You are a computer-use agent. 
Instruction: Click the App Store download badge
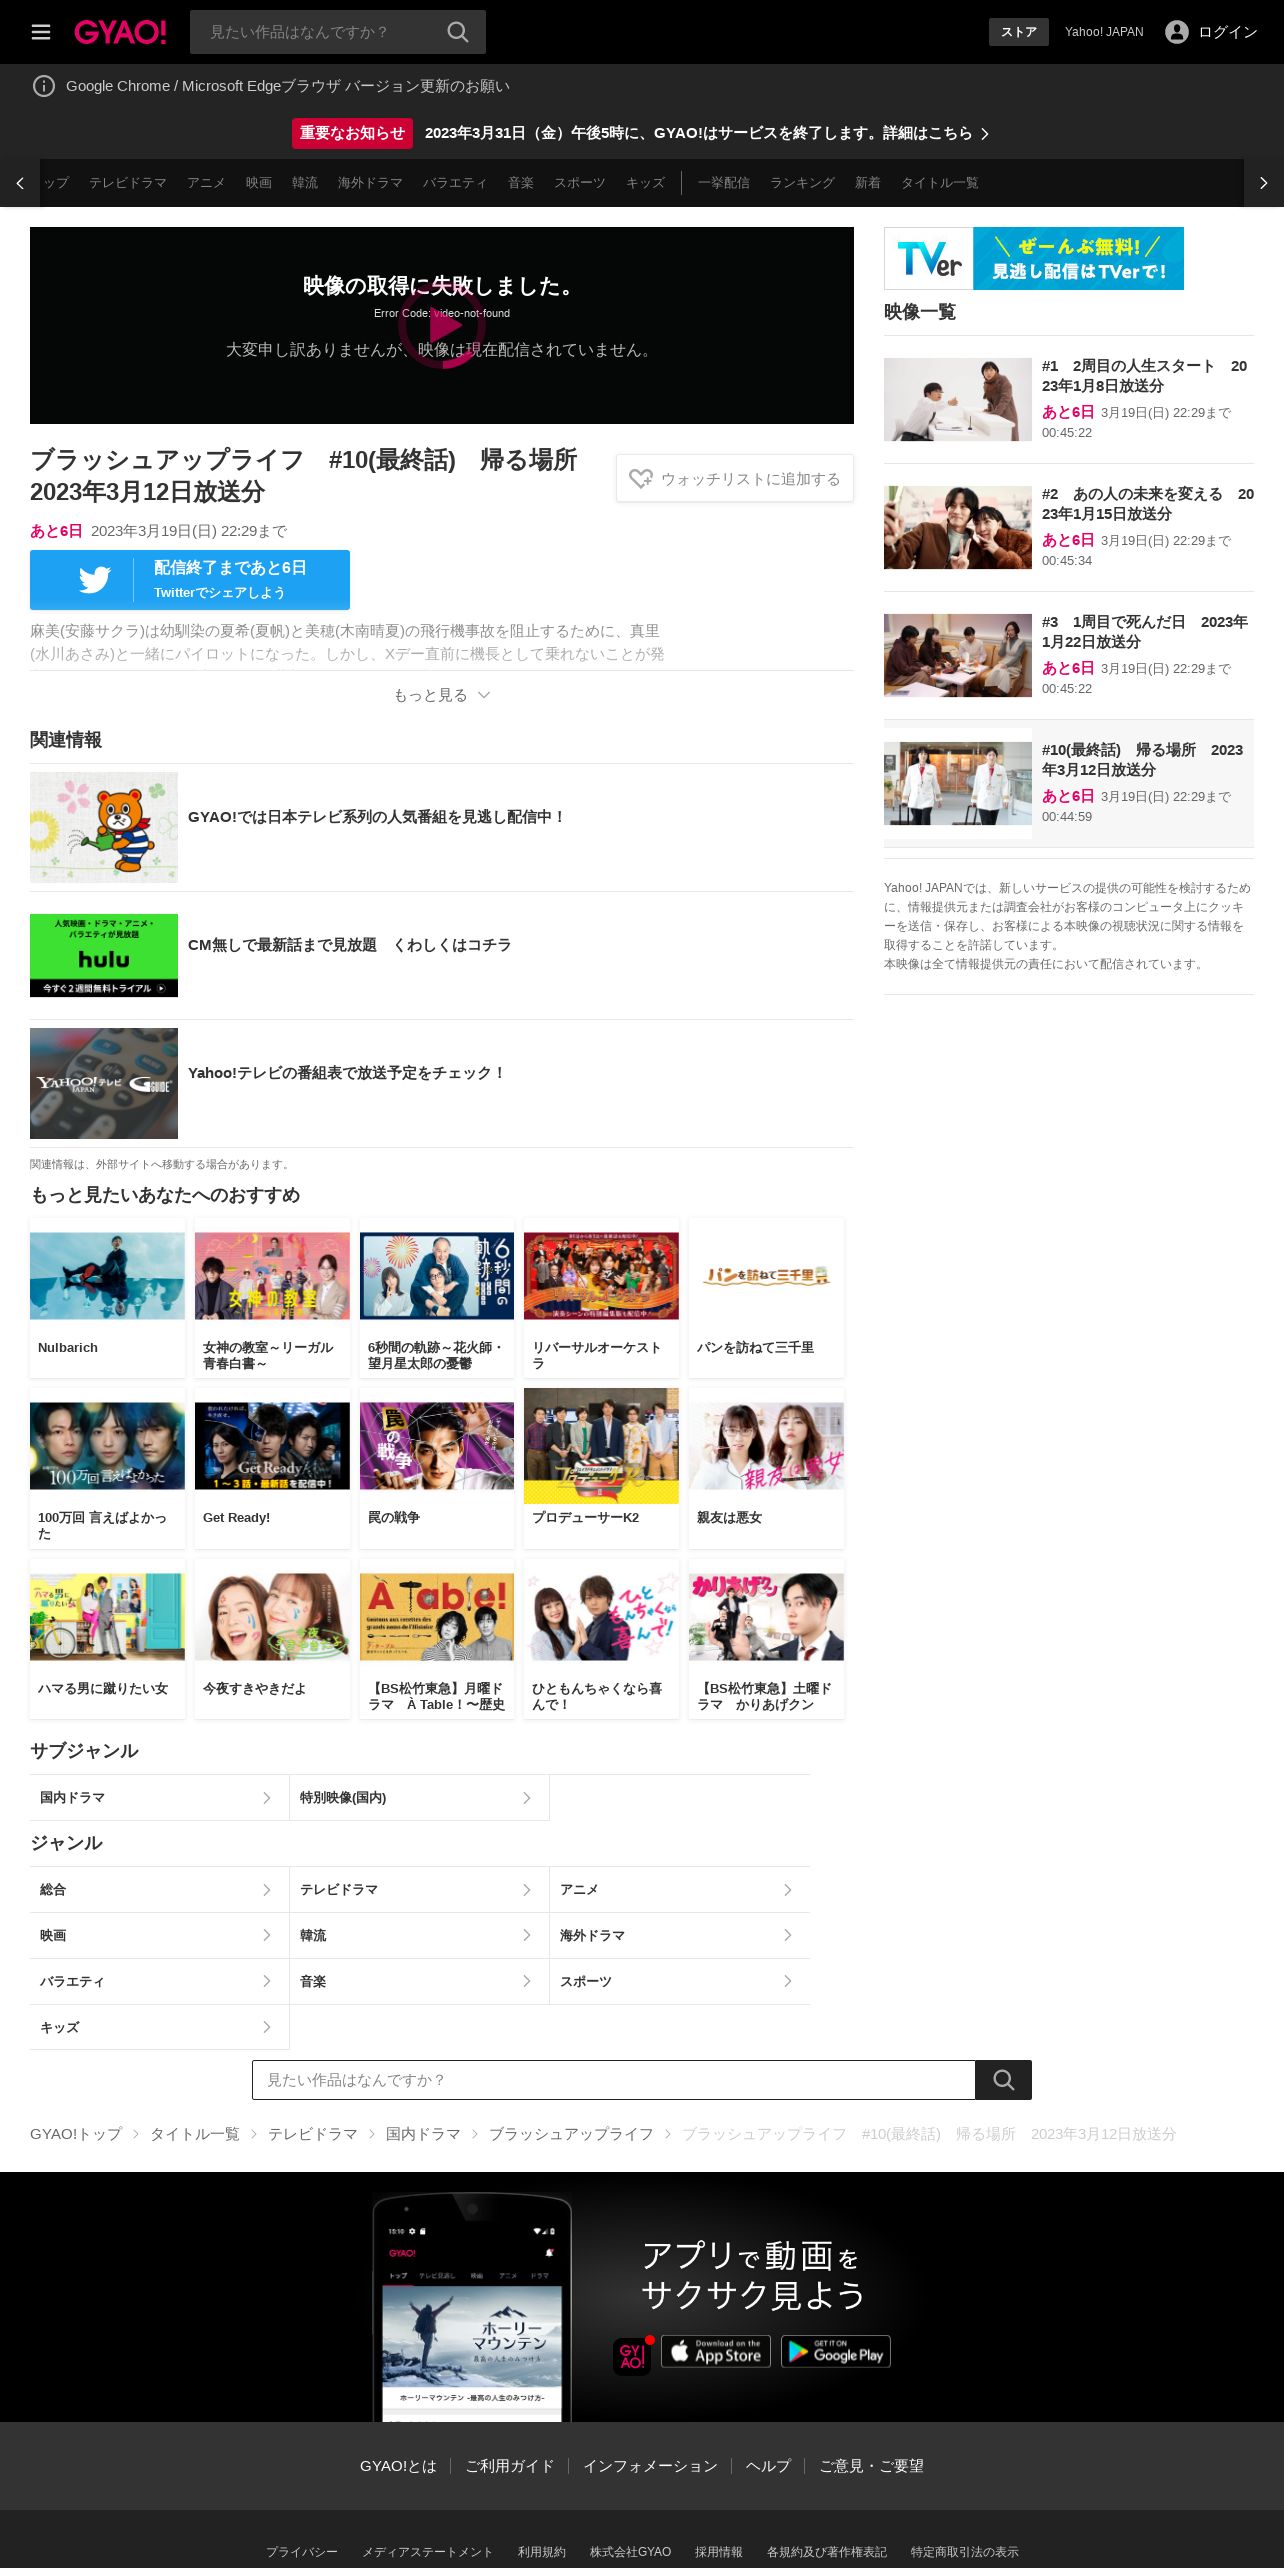click(x=716, y=2351)
